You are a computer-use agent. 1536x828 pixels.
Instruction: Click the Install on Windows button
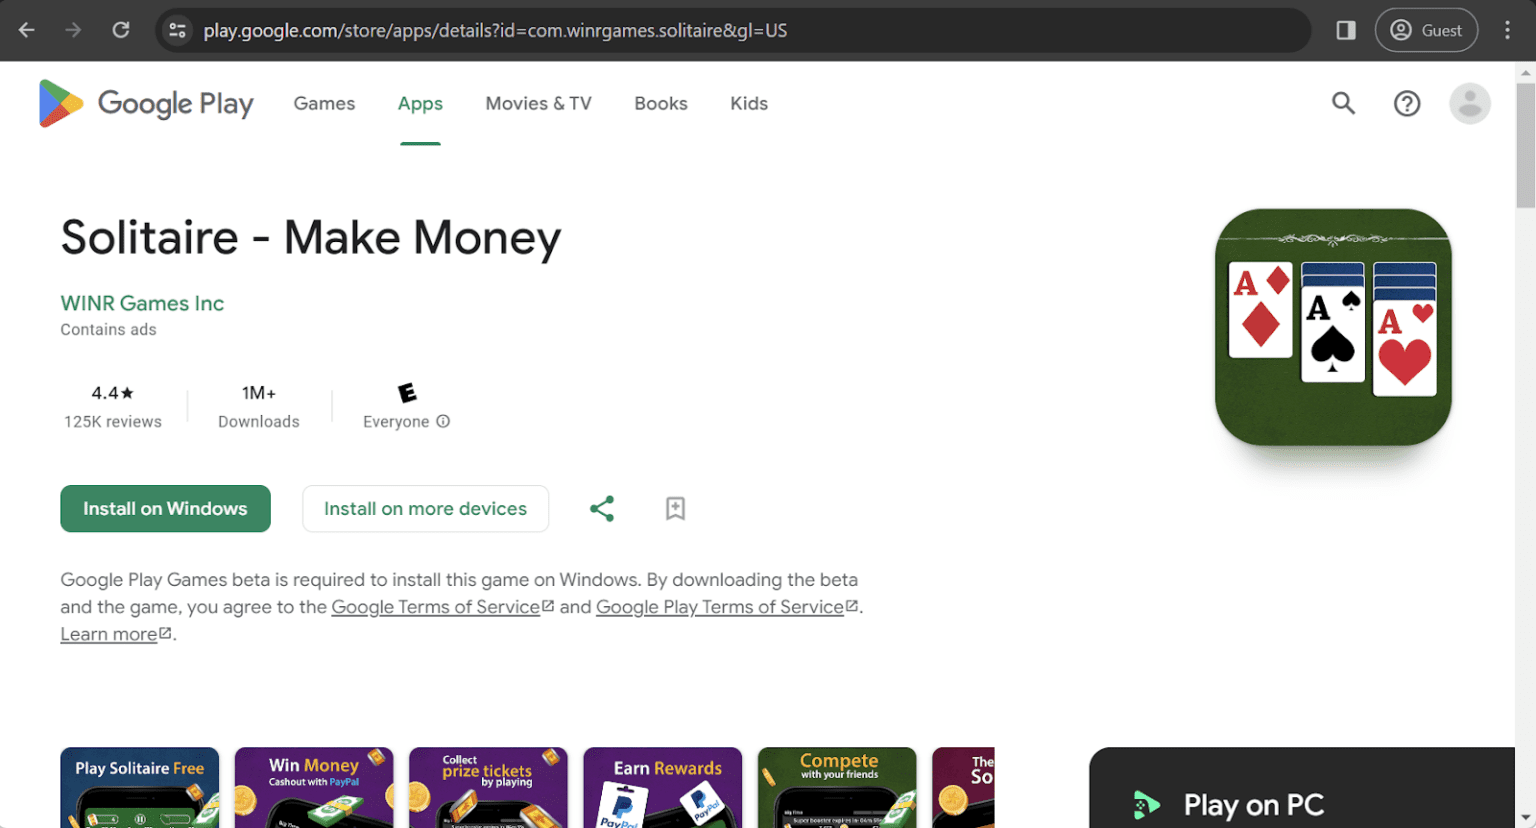165,508
